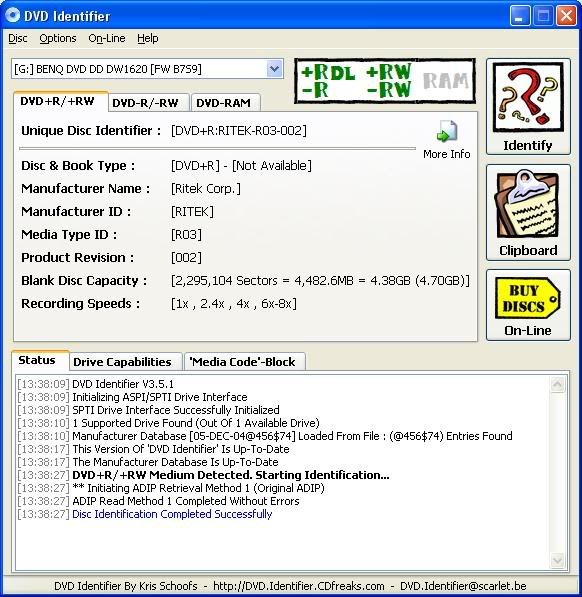
Task: Select log line 'Manufacturer Database [05-DEC-04...'
Action: click(292, 436)
